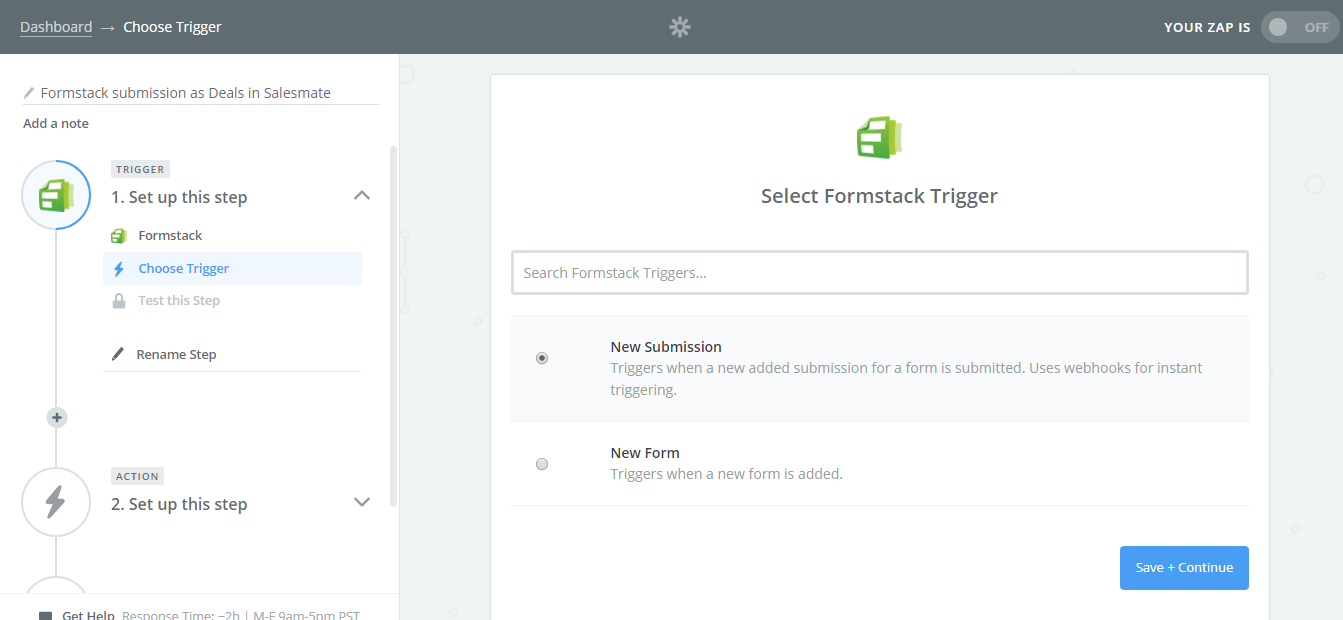Screen dimensions: 1343x620
Task: Click the Save + Continue button
Action: click(x=1184, y=568)
